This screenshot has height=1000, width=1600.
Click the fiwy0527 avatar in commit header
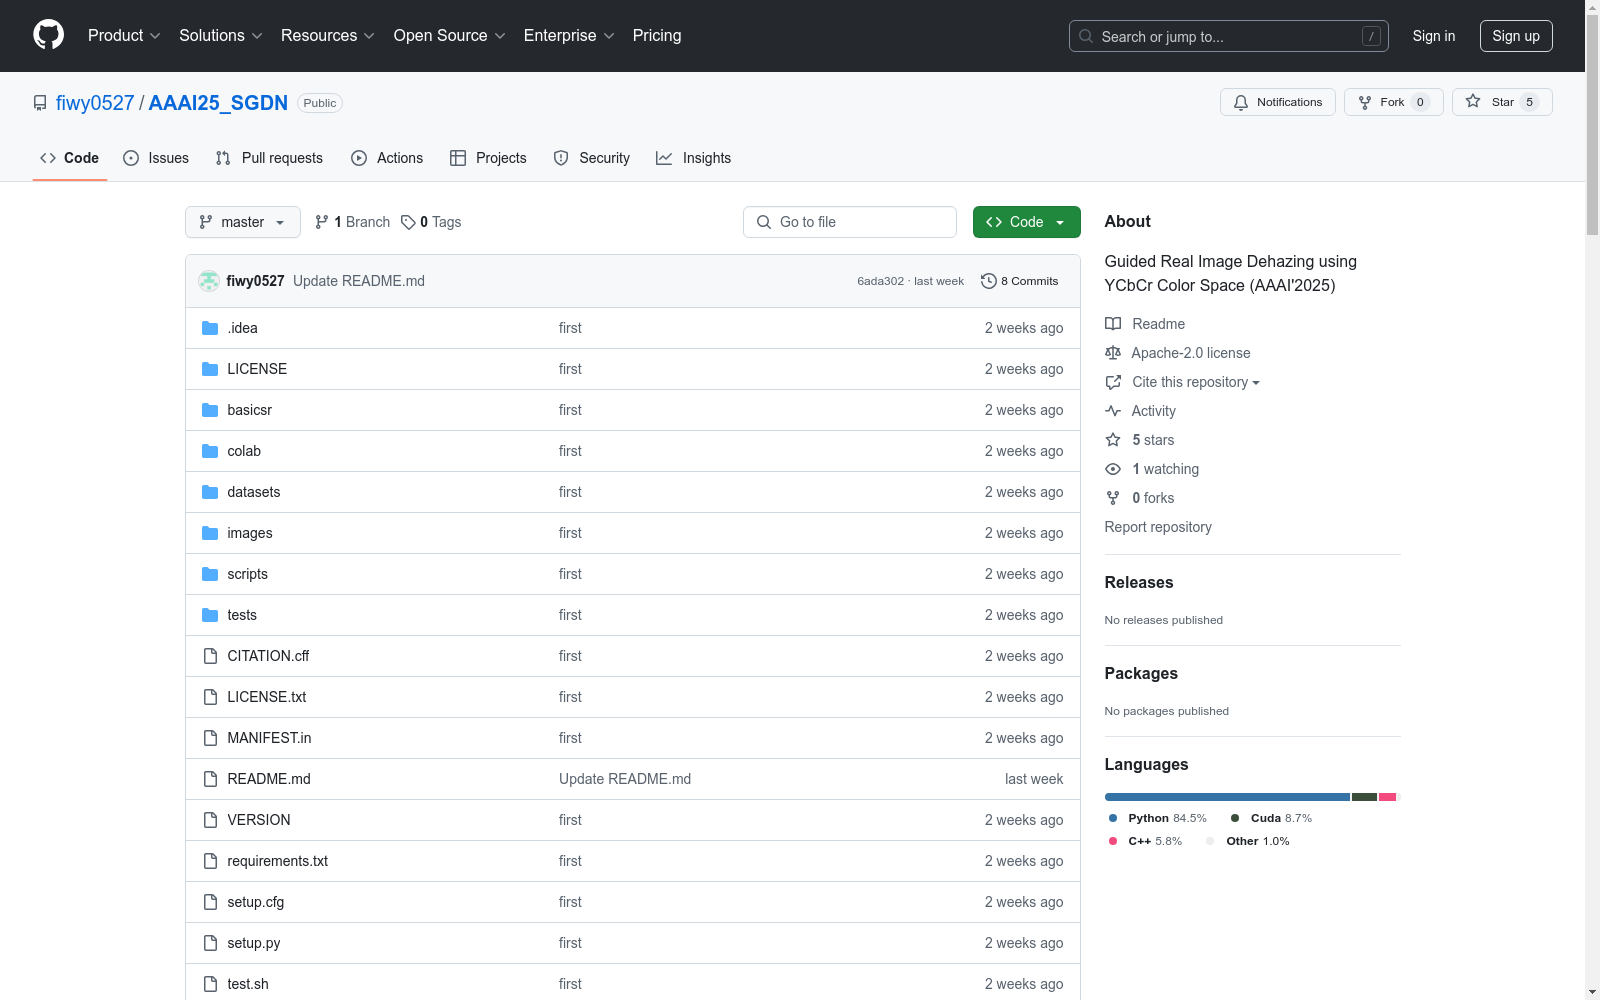pyautogui.click(x=209, y=281)
